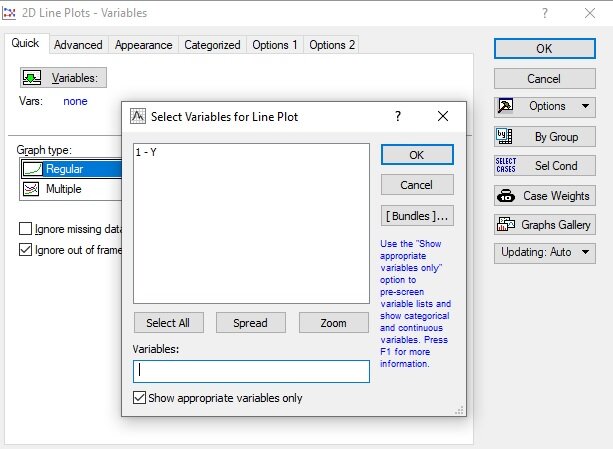This screenshot has width=613, height=449.
Task: Select the Multiple graph type row
Action: pyautogui.click(x=71, y=189)
